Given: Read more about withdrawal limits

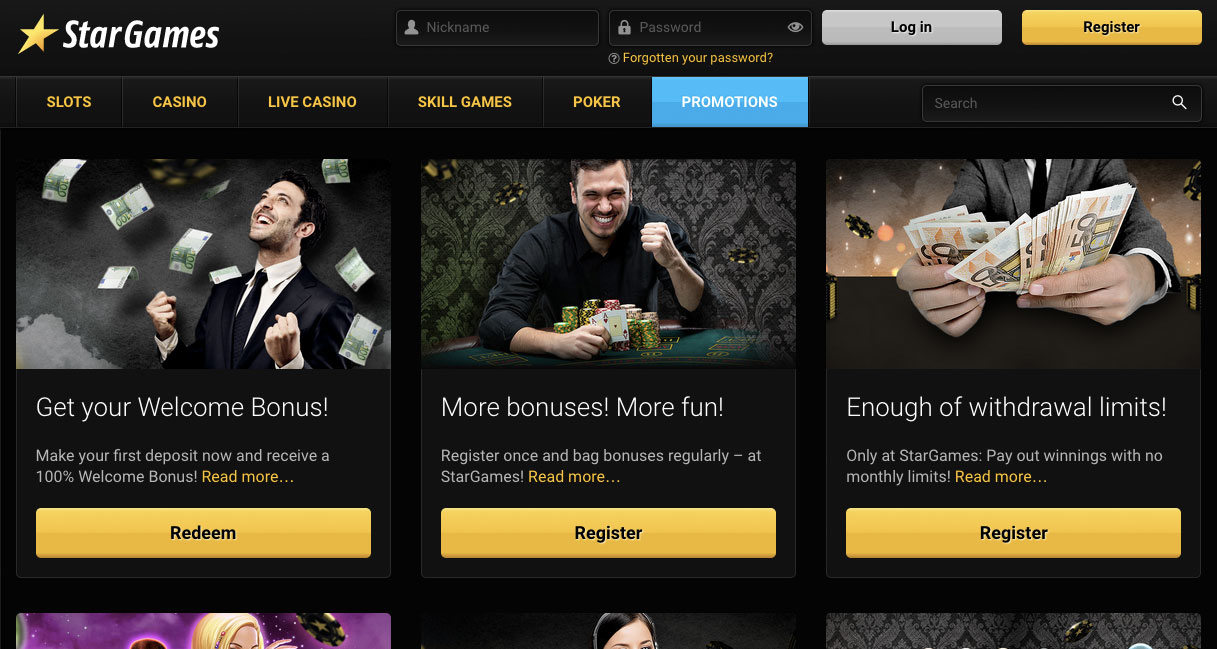Looking at the screenshot, I should 1001,477.
